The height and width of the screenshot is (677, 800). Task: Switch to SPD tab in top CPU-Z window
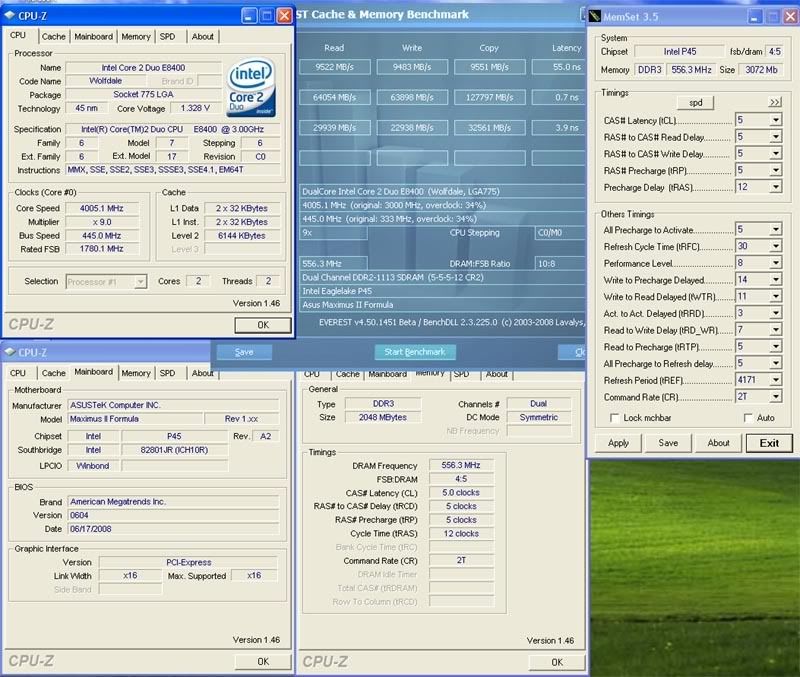(167, 37)
